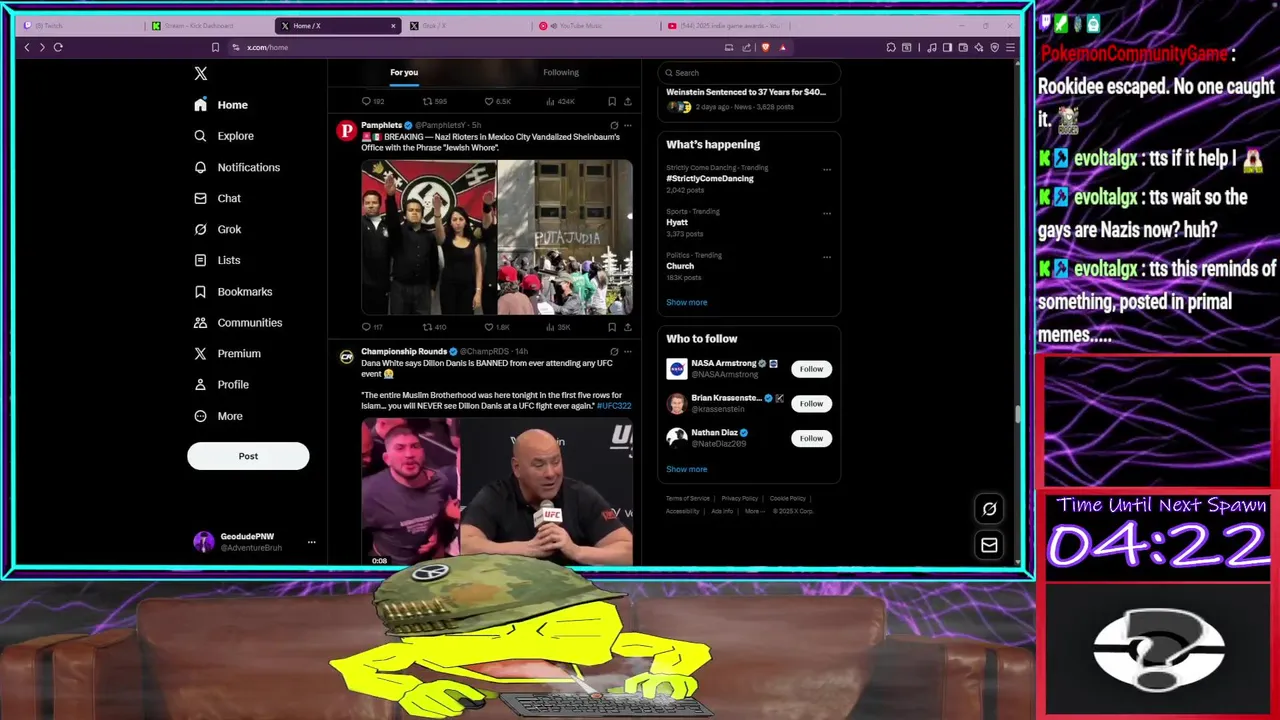Open account menu dots beside GeodudePNW
1280x720 pixels.
311,542
